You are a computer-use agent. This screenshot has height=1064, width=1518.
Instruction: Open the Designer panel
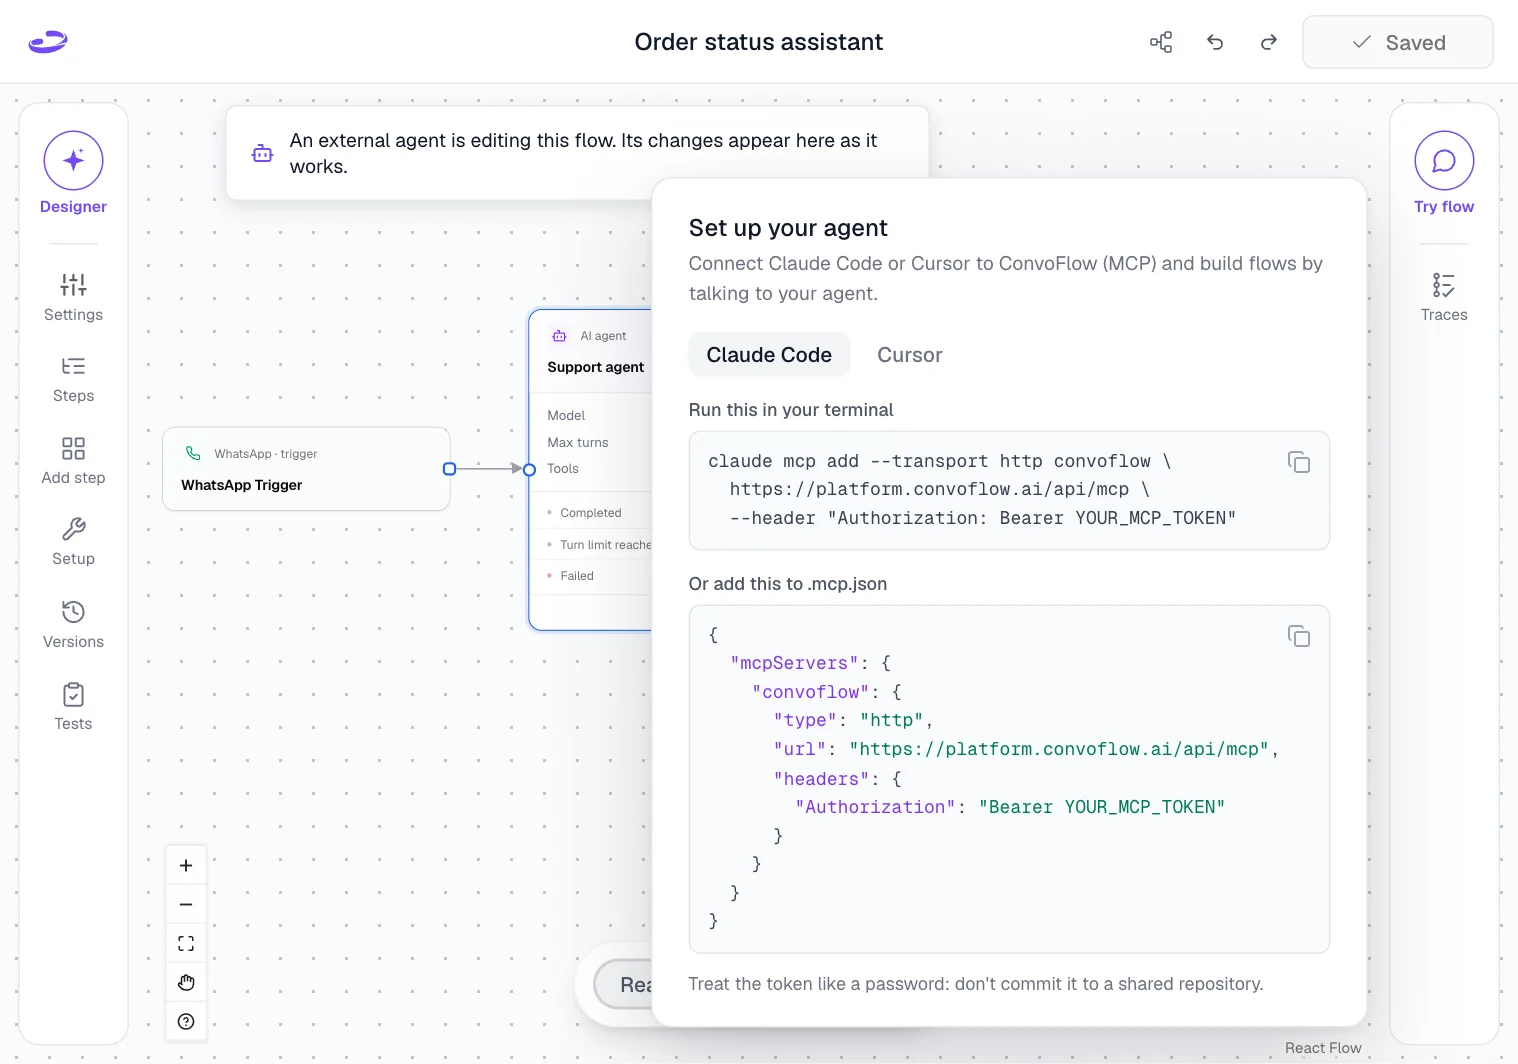tap(73, 173)
